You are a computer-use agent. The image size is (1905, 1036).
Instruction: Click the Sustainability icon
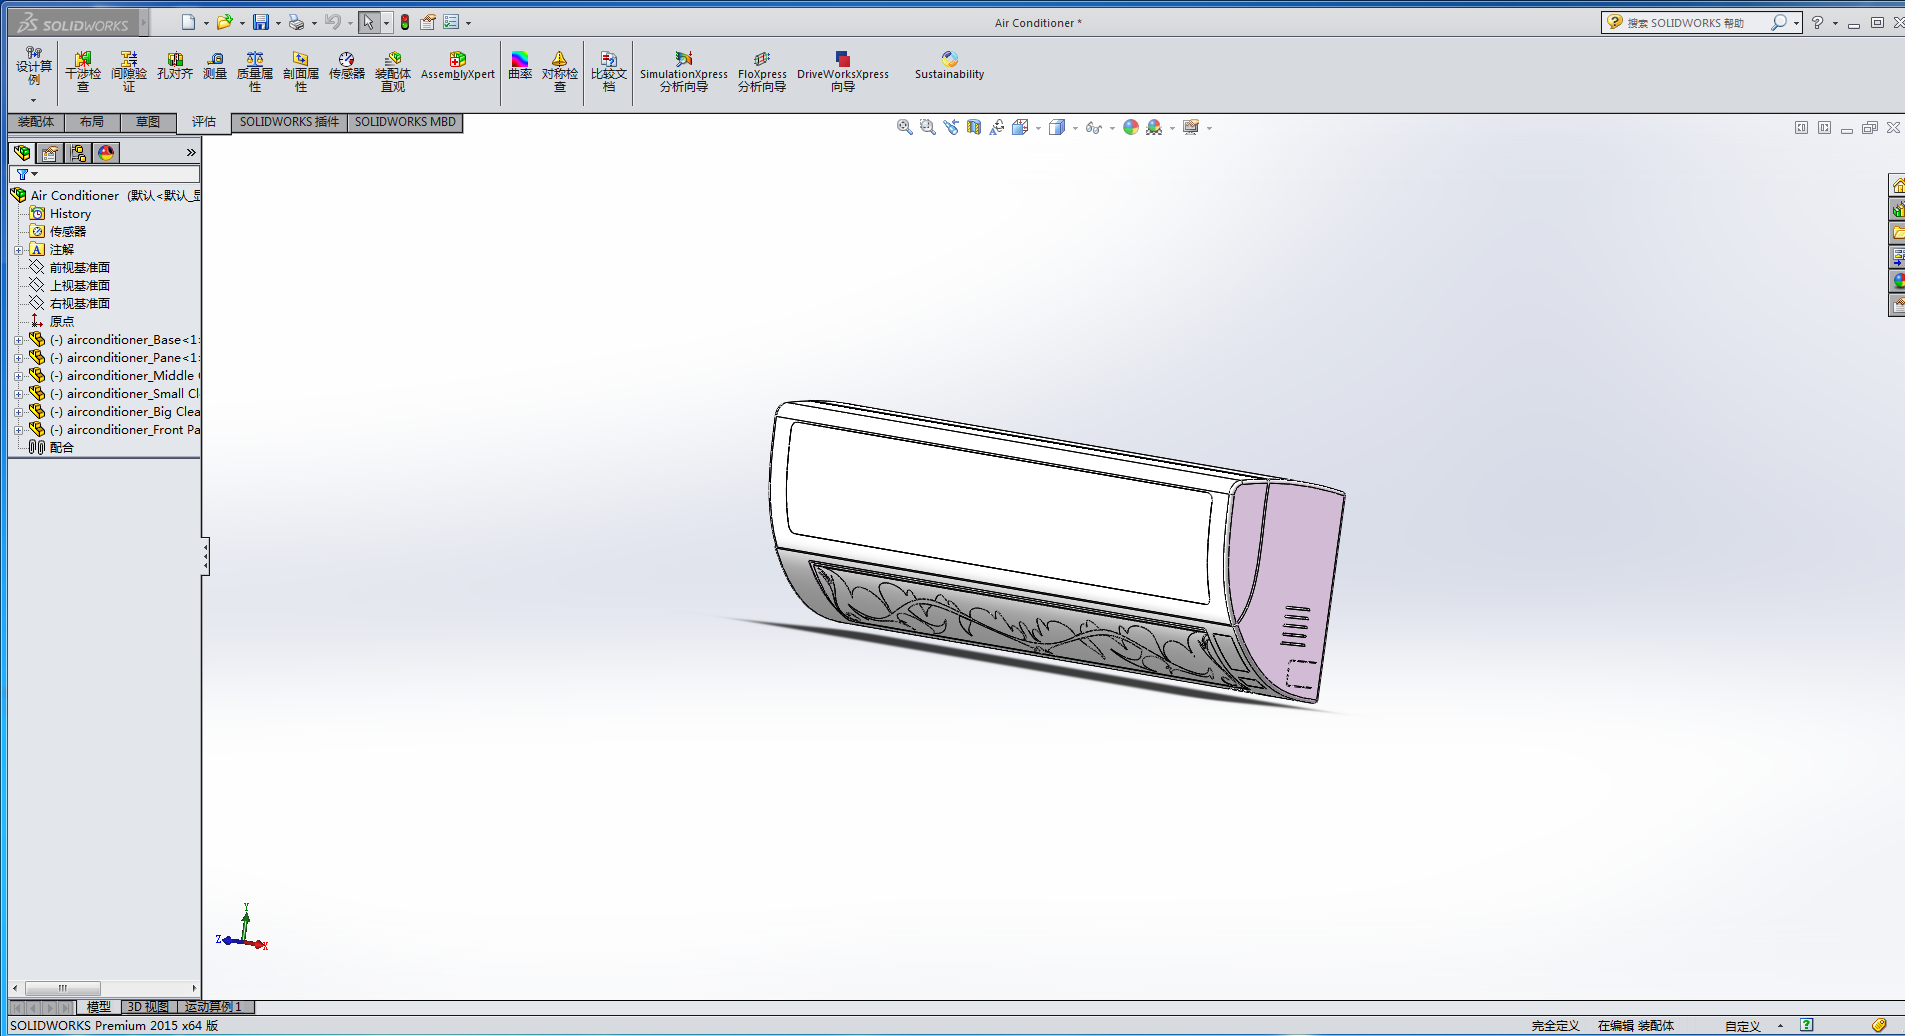coord(949,67)
